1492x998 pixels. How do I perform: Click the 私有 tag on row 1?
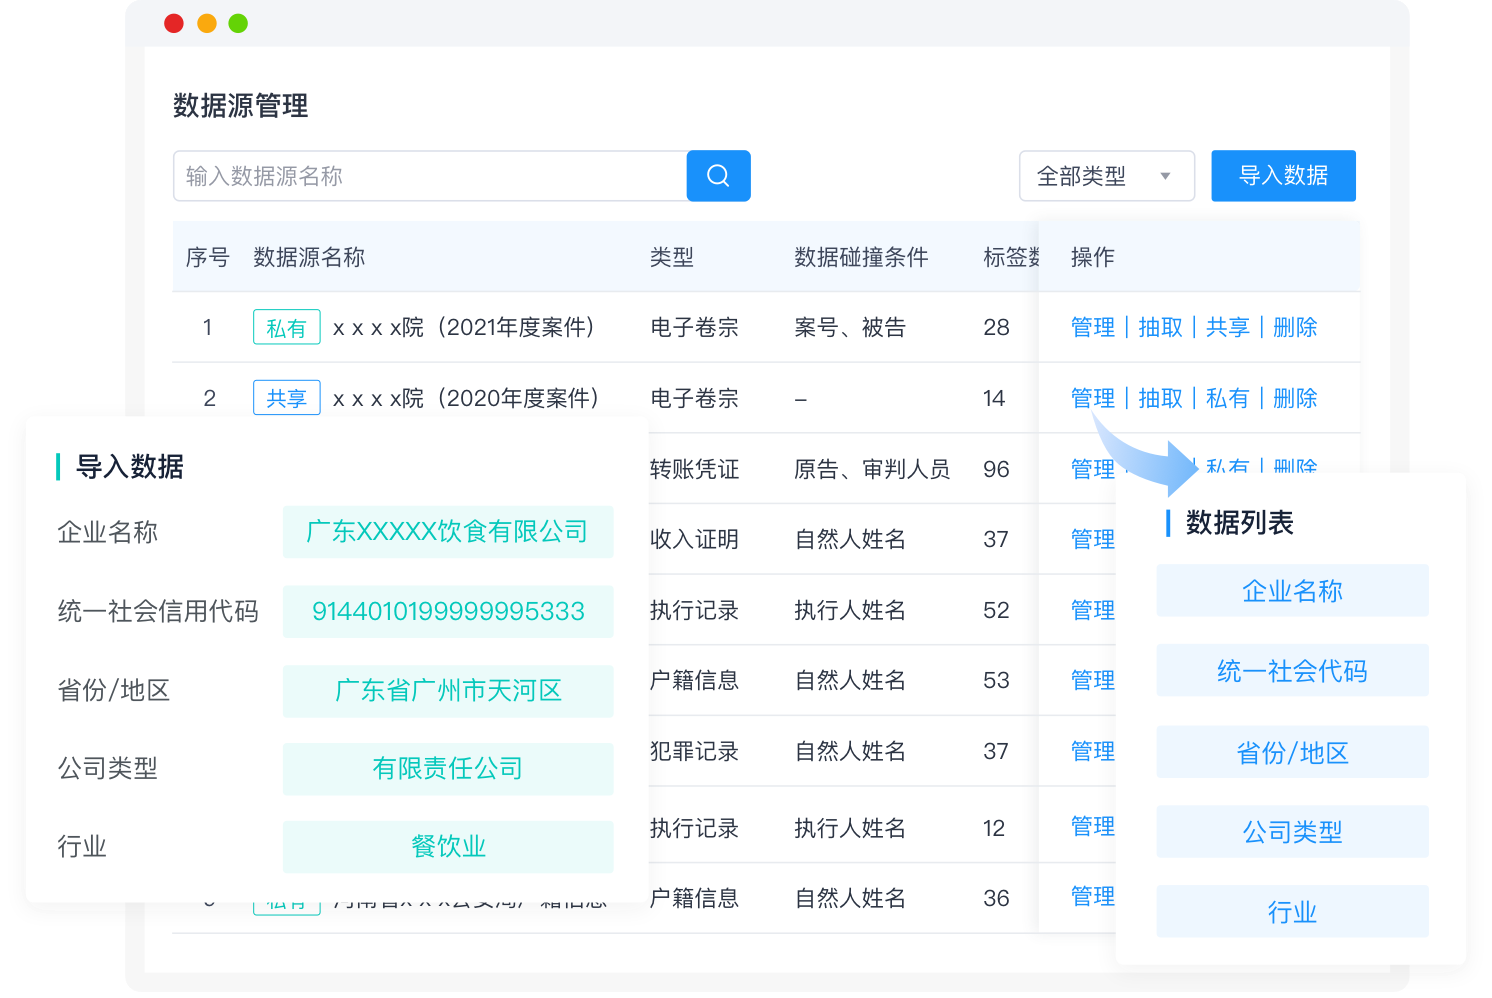[x=286, y=328]
